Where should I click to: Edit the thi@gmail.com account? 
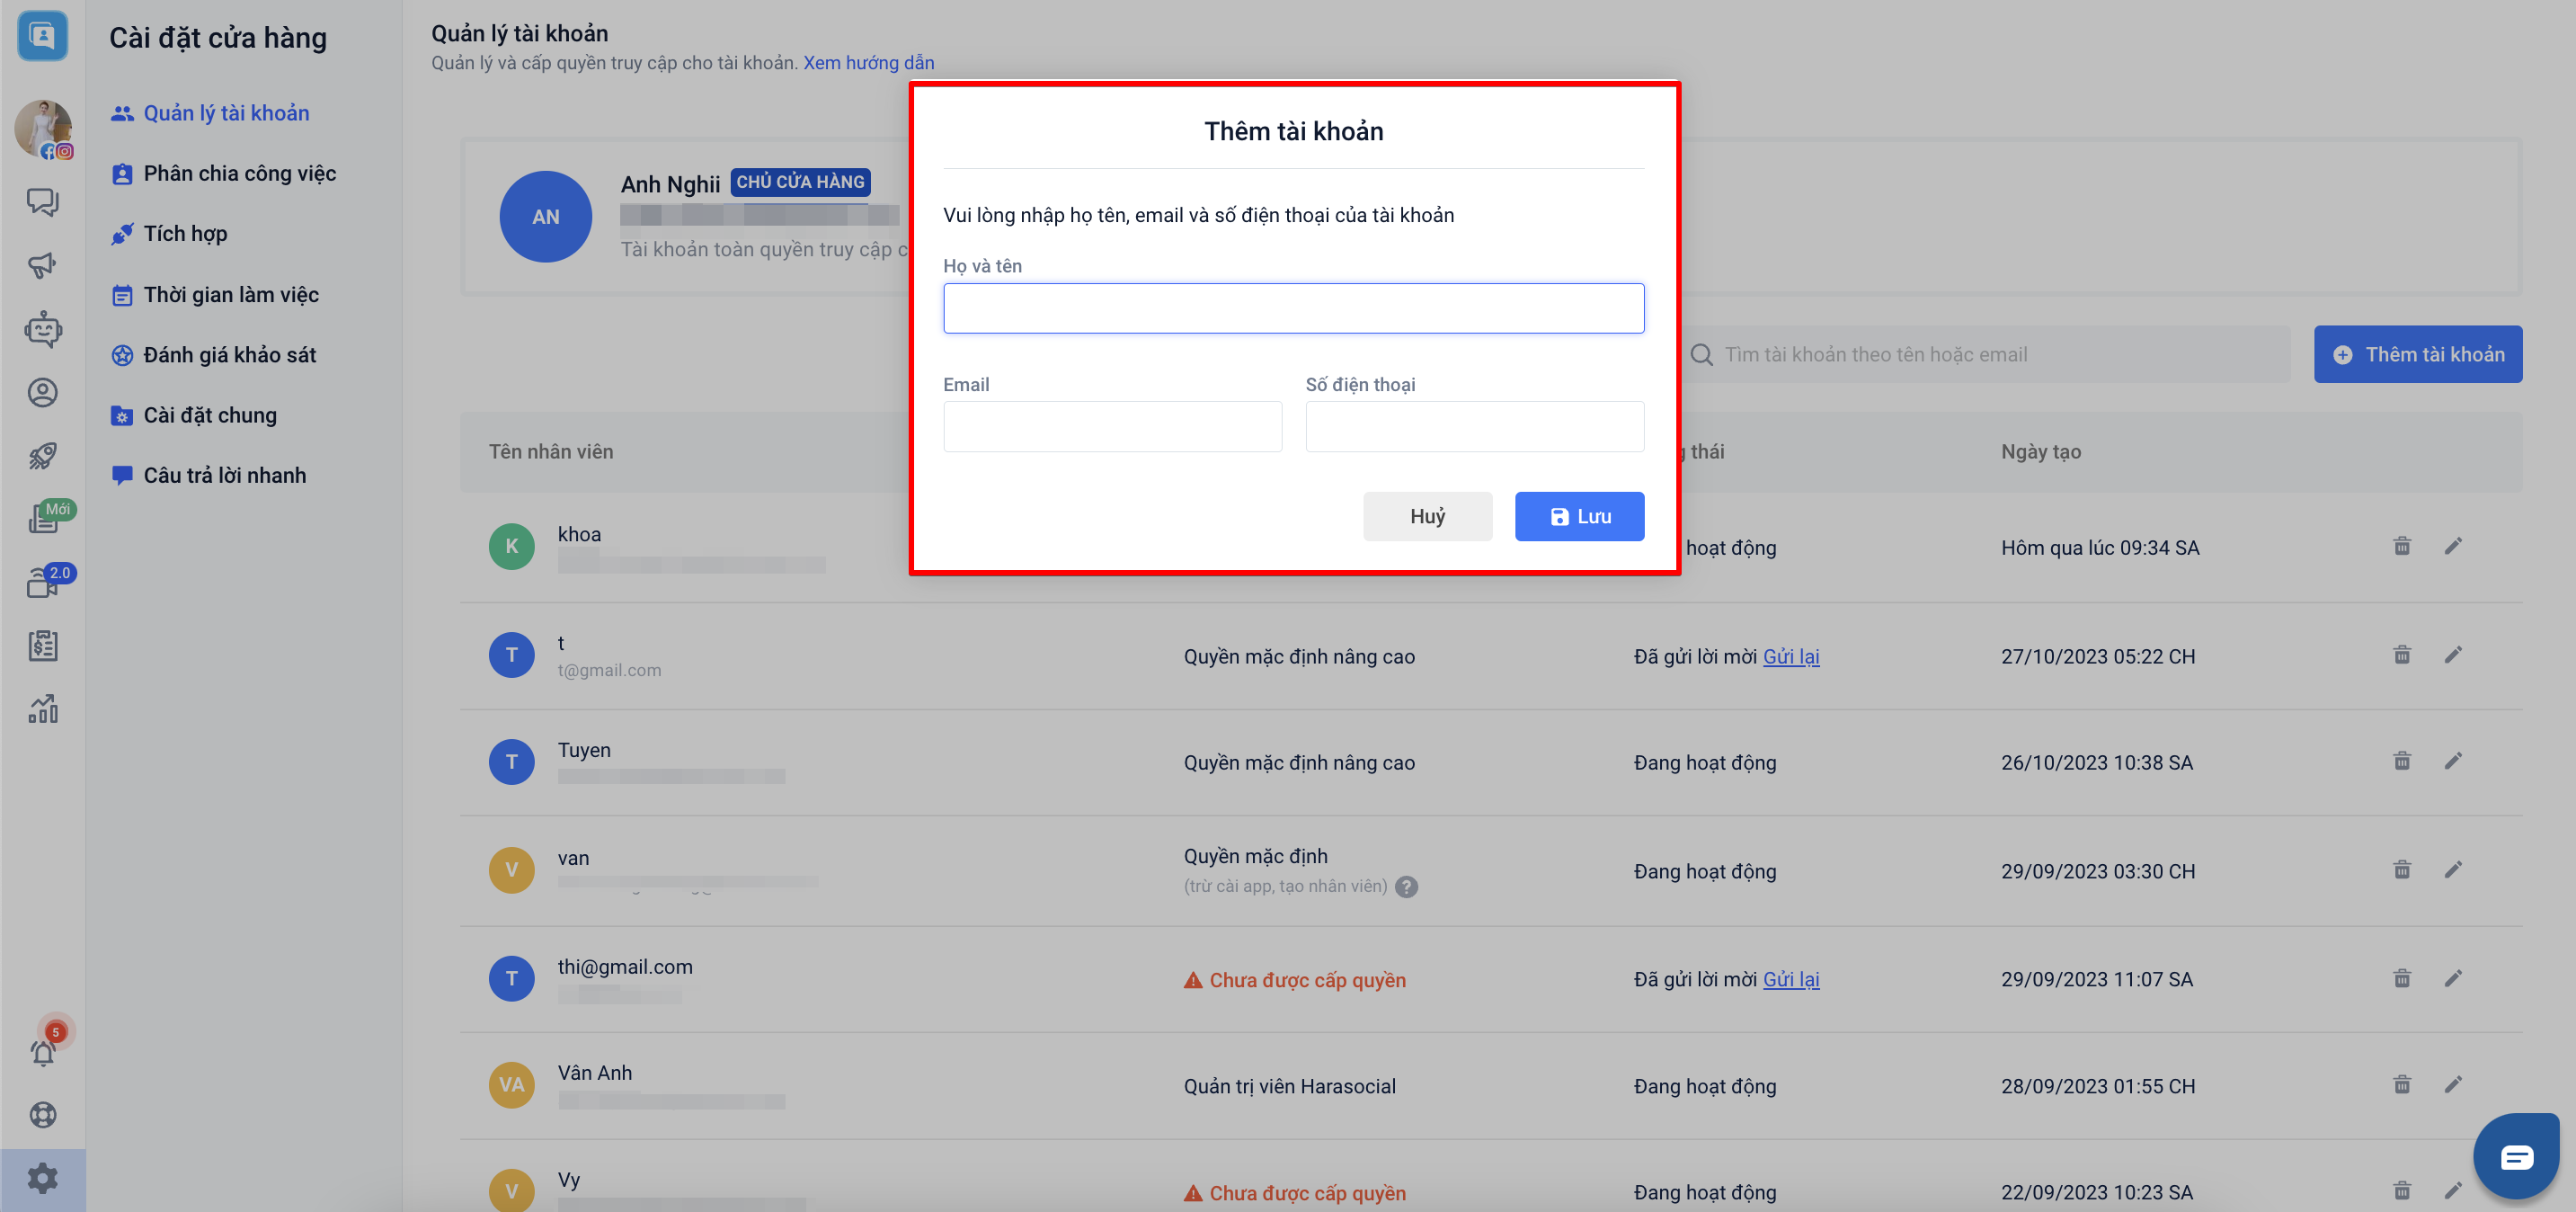(x=2453, y=978)
